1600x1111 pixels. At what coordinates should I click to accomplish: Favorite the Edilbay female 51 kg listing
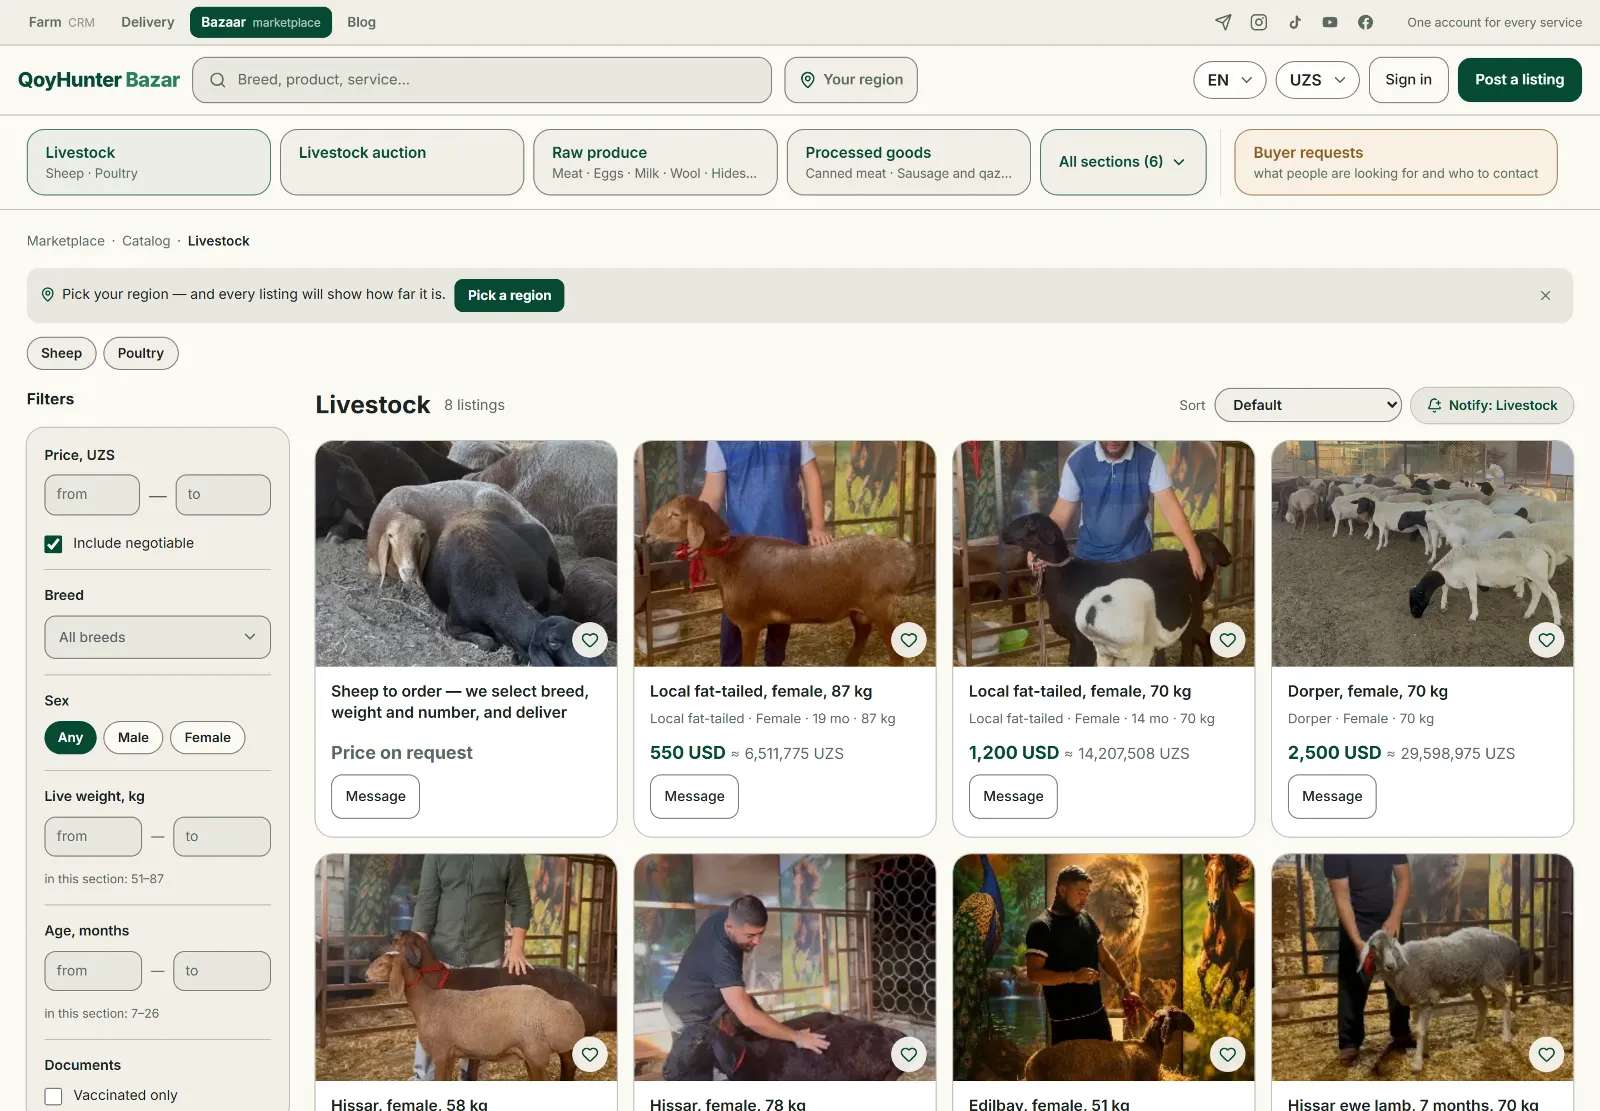click(1228, 1054)
